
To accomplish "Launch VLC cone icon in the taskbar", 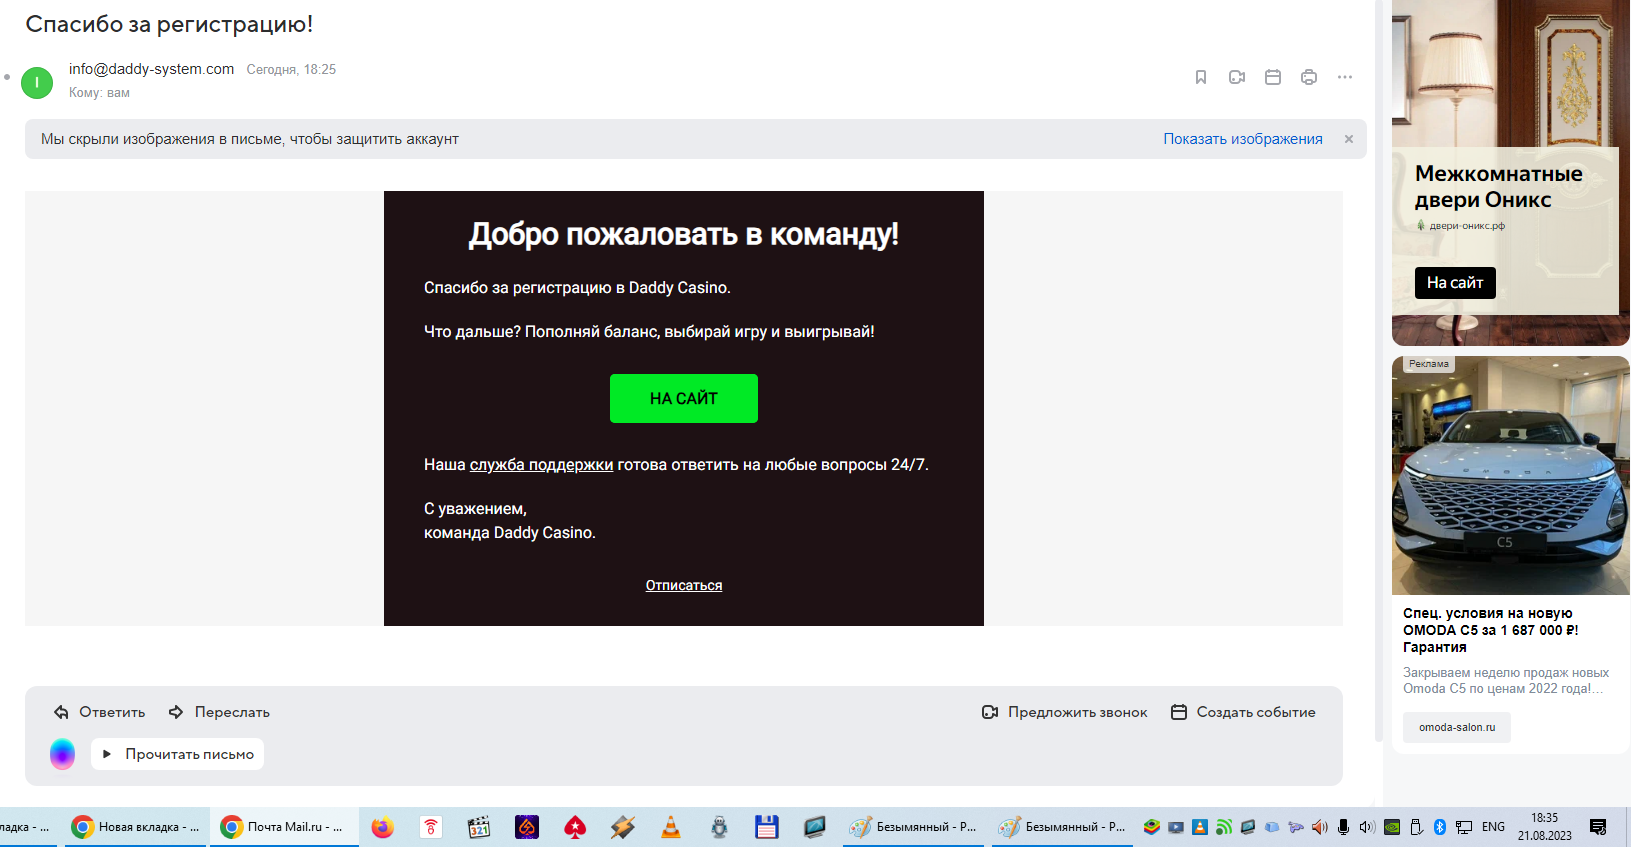I will (x=671, y=827).
